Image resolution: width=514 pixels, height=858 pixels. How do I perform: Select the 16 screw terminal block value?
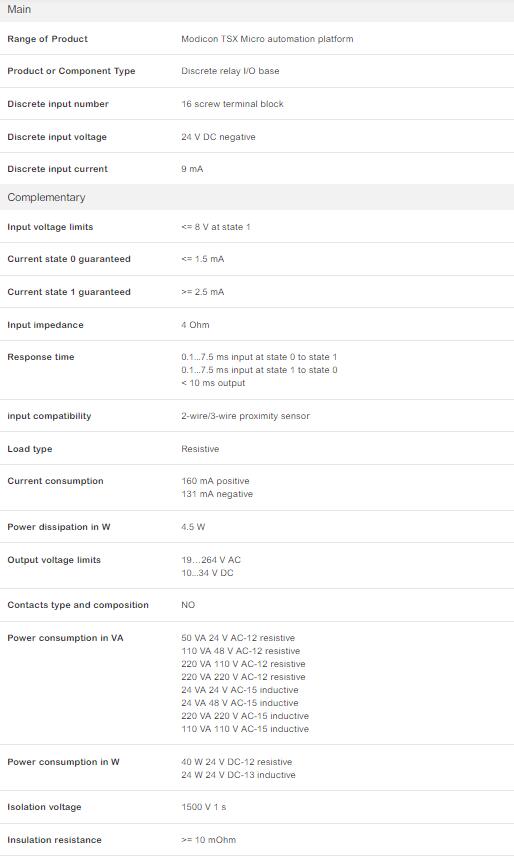point(233,104)
